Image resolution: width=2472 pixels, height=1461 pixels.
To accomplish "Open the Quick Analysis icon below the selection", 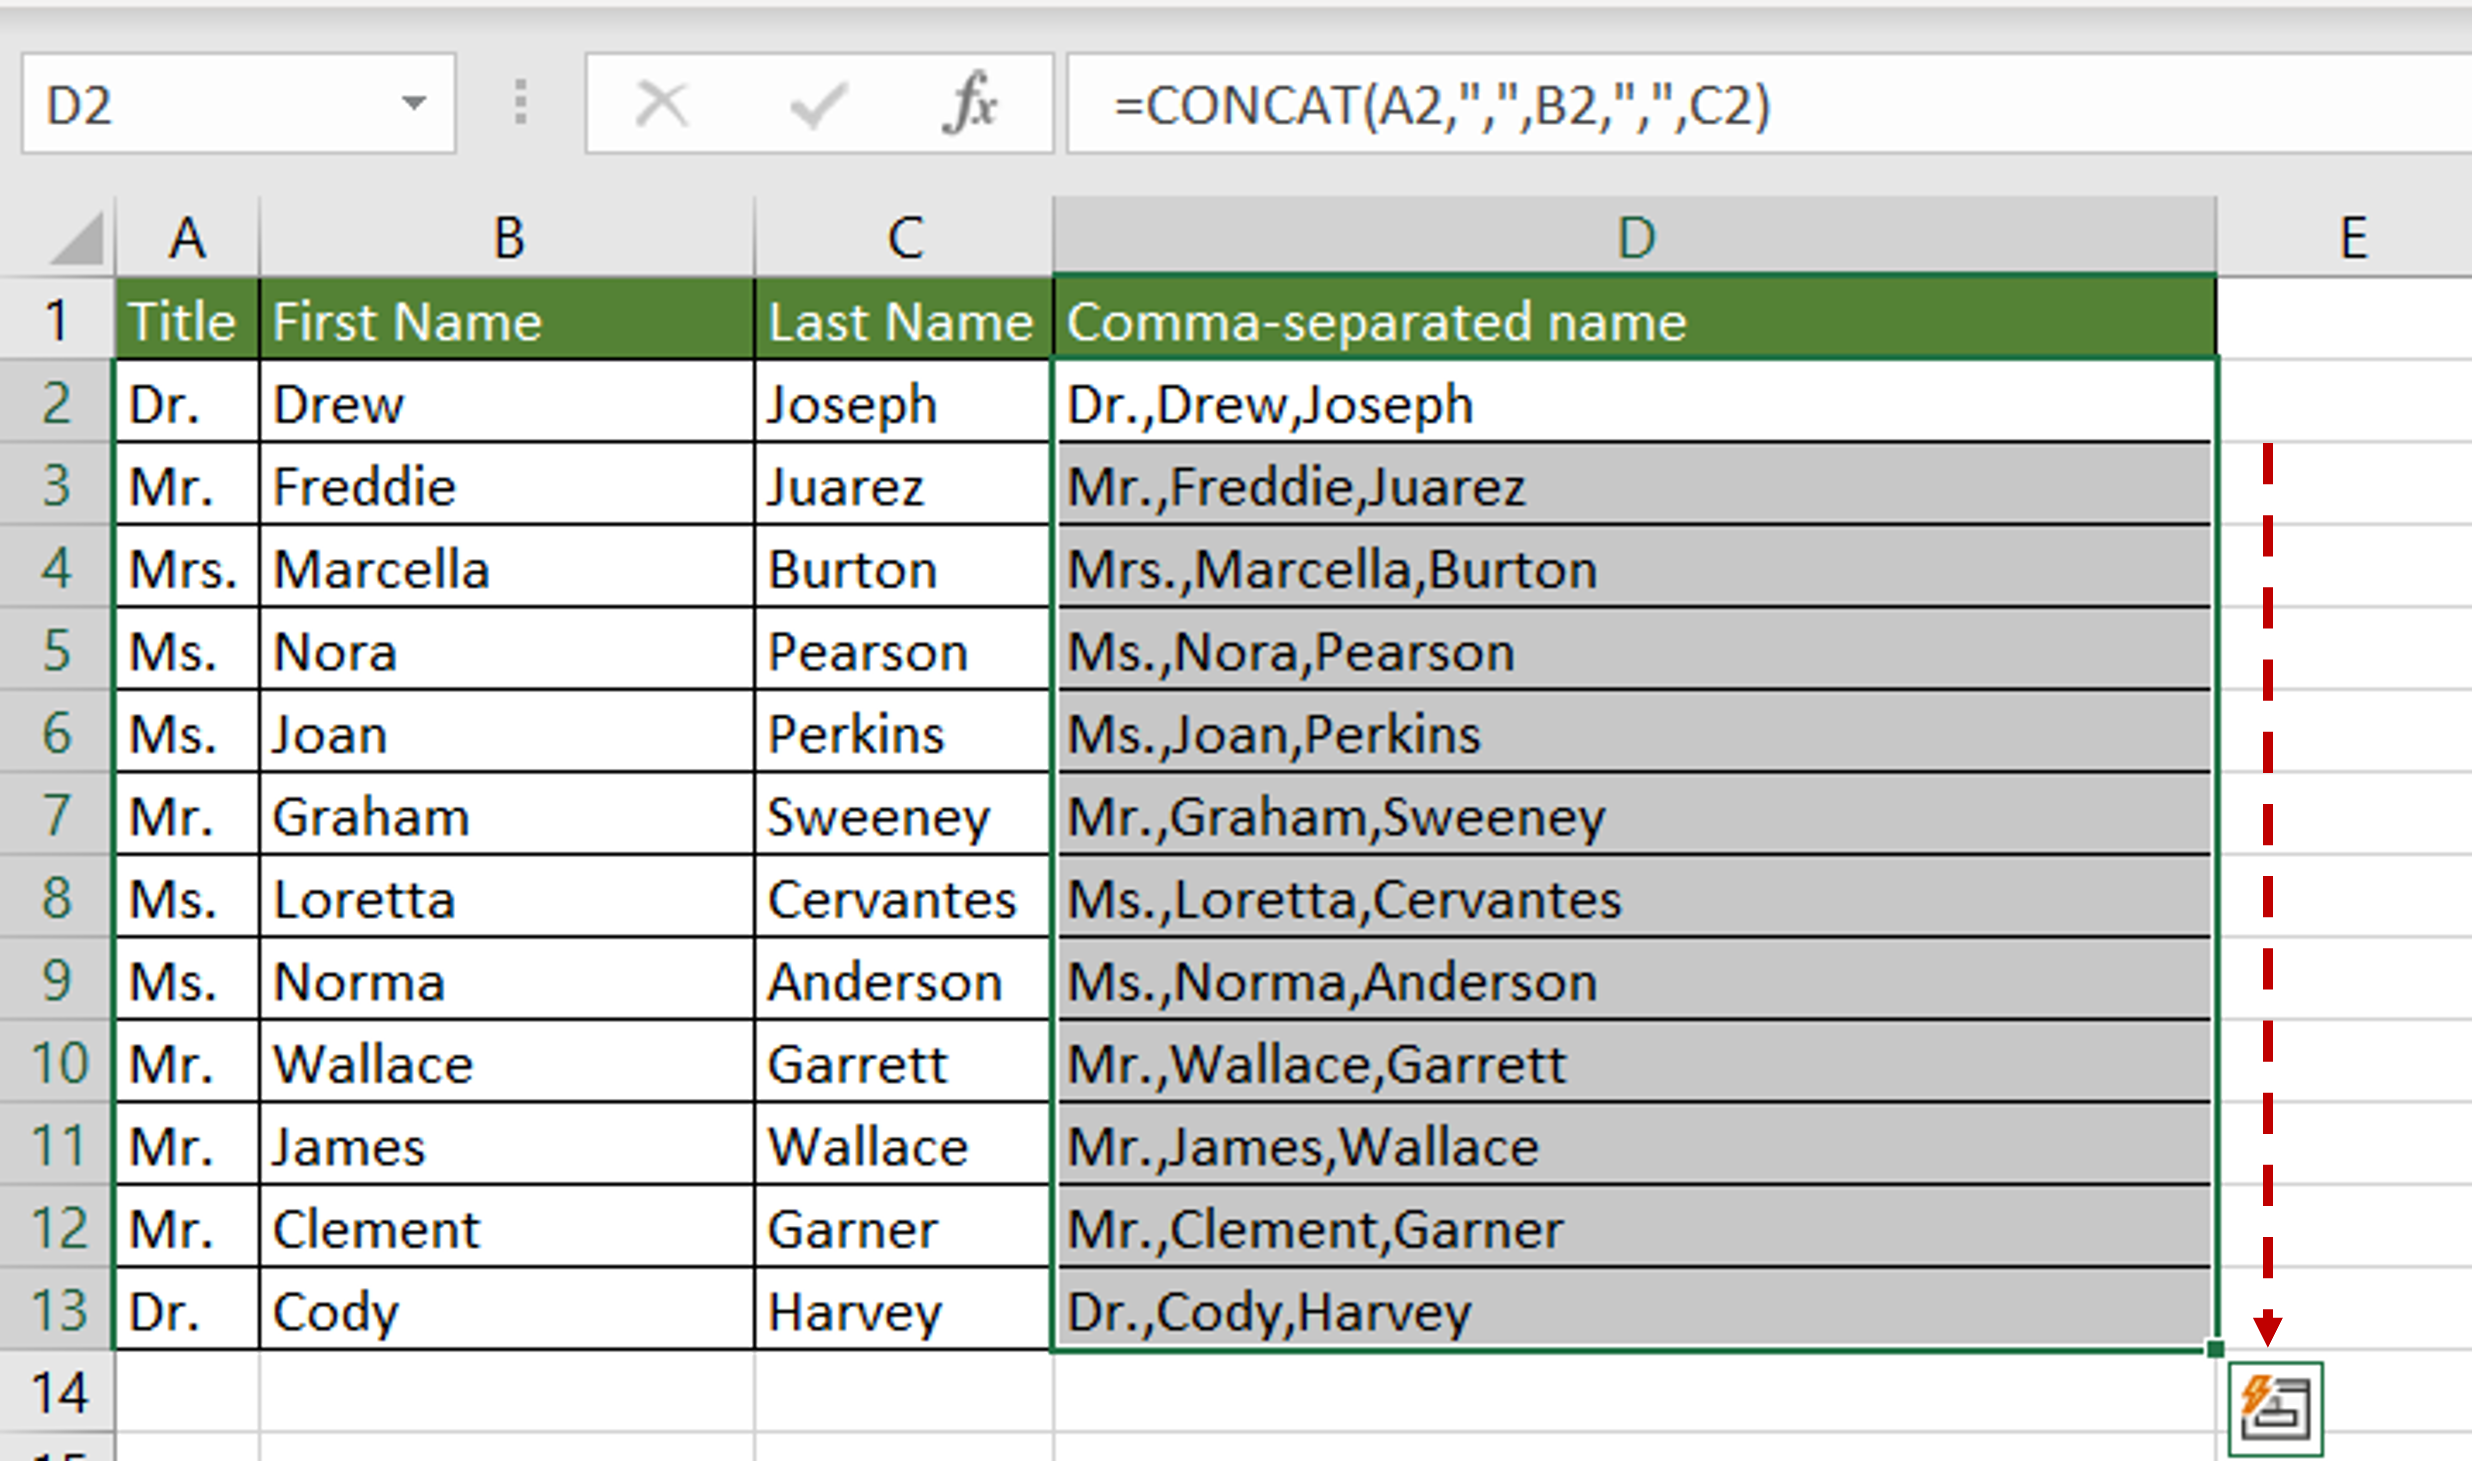I will click(2275, 1408).
